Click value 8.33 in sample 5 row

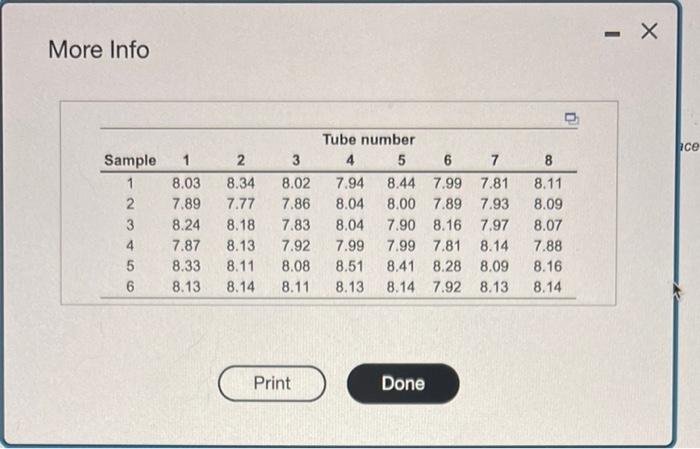pyautogui.click(x=186, y=266)
